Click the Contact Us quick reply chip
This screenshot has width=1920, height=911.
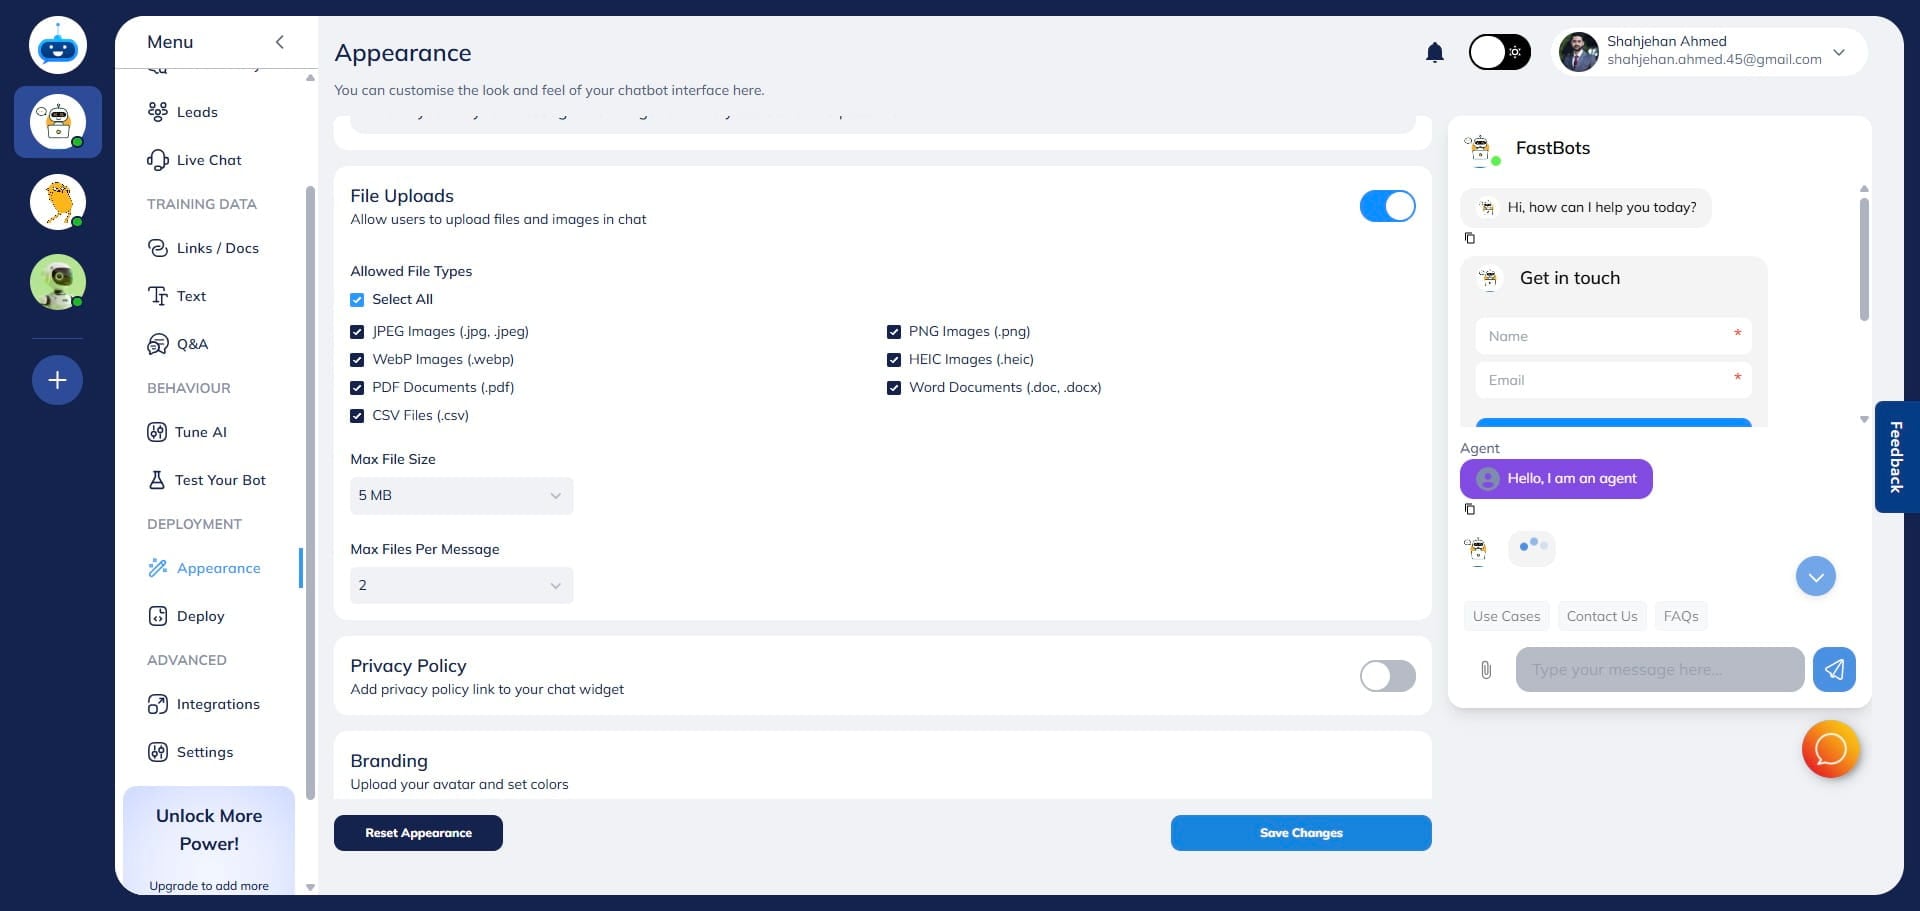click(x=1601, y=616)
